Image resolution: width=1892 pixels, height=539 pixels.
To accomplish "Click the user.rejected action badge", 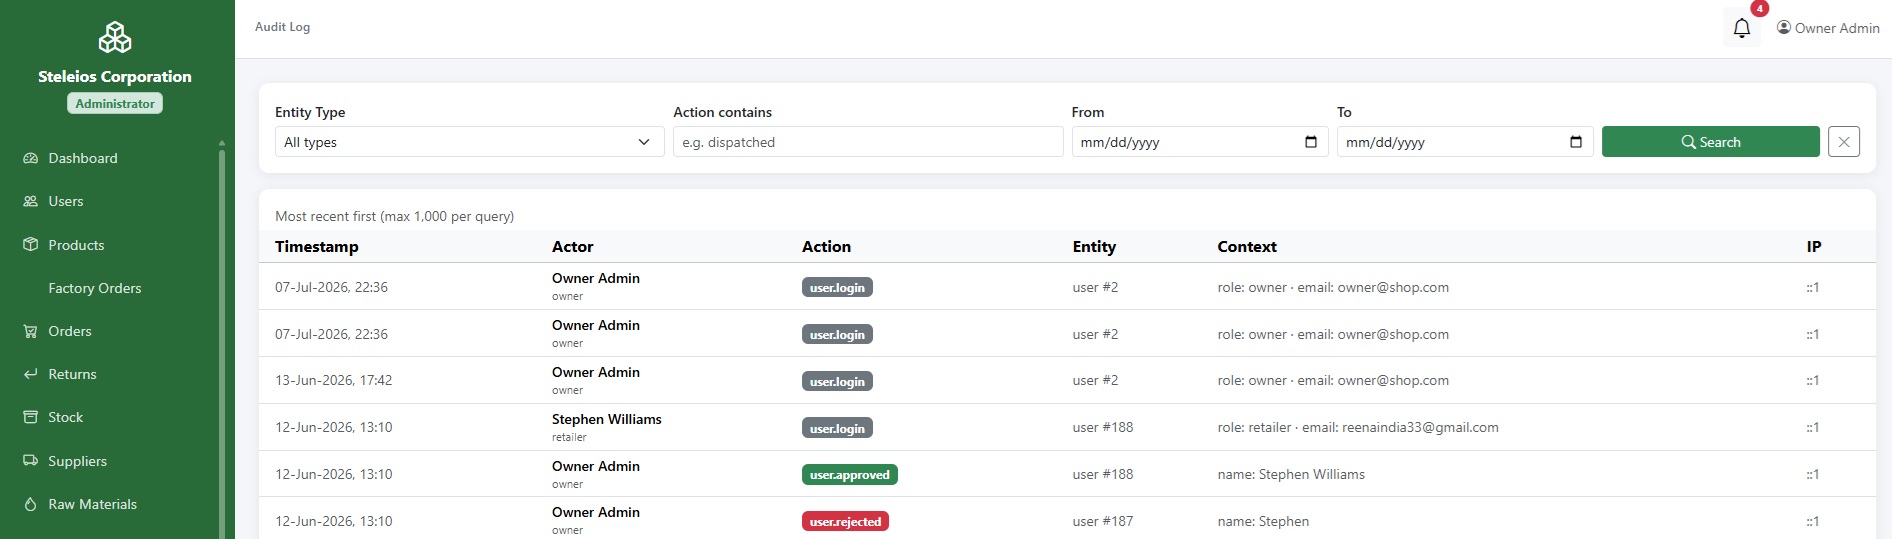I will click(845, 521).
